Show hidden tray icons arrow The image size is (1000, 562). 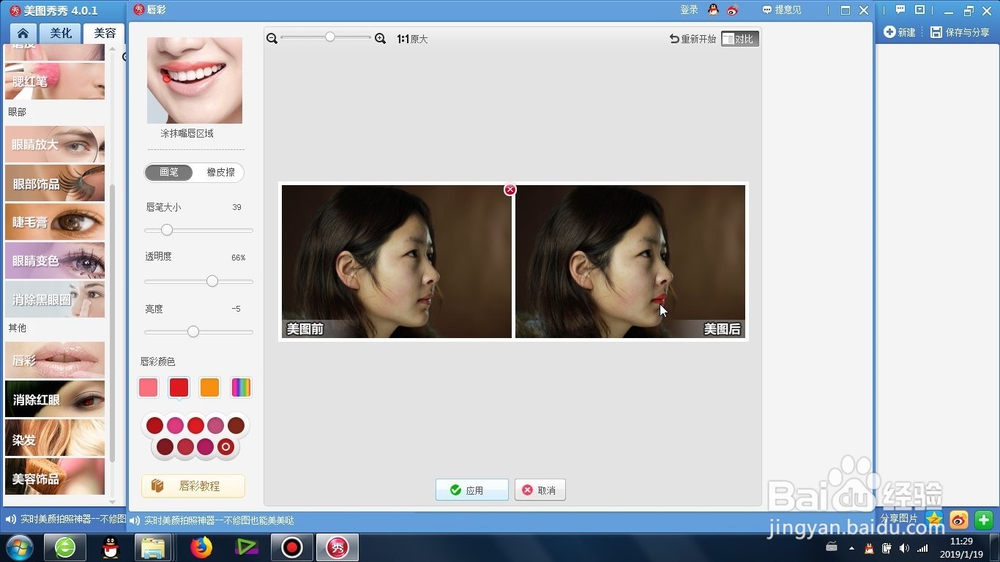pyautogui.click(x=851, y=548)
